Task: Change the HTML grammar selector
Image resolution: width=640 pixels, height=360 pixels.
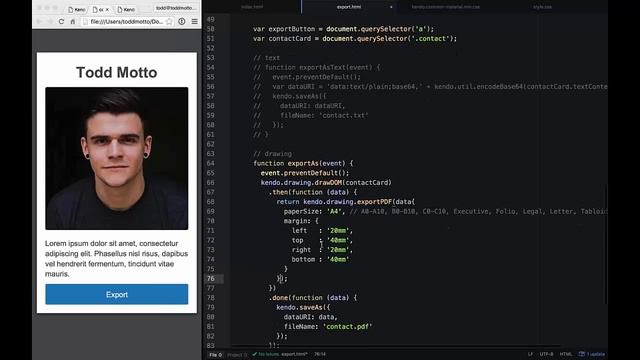Action: pyautogui.click(x=566, y=354)
